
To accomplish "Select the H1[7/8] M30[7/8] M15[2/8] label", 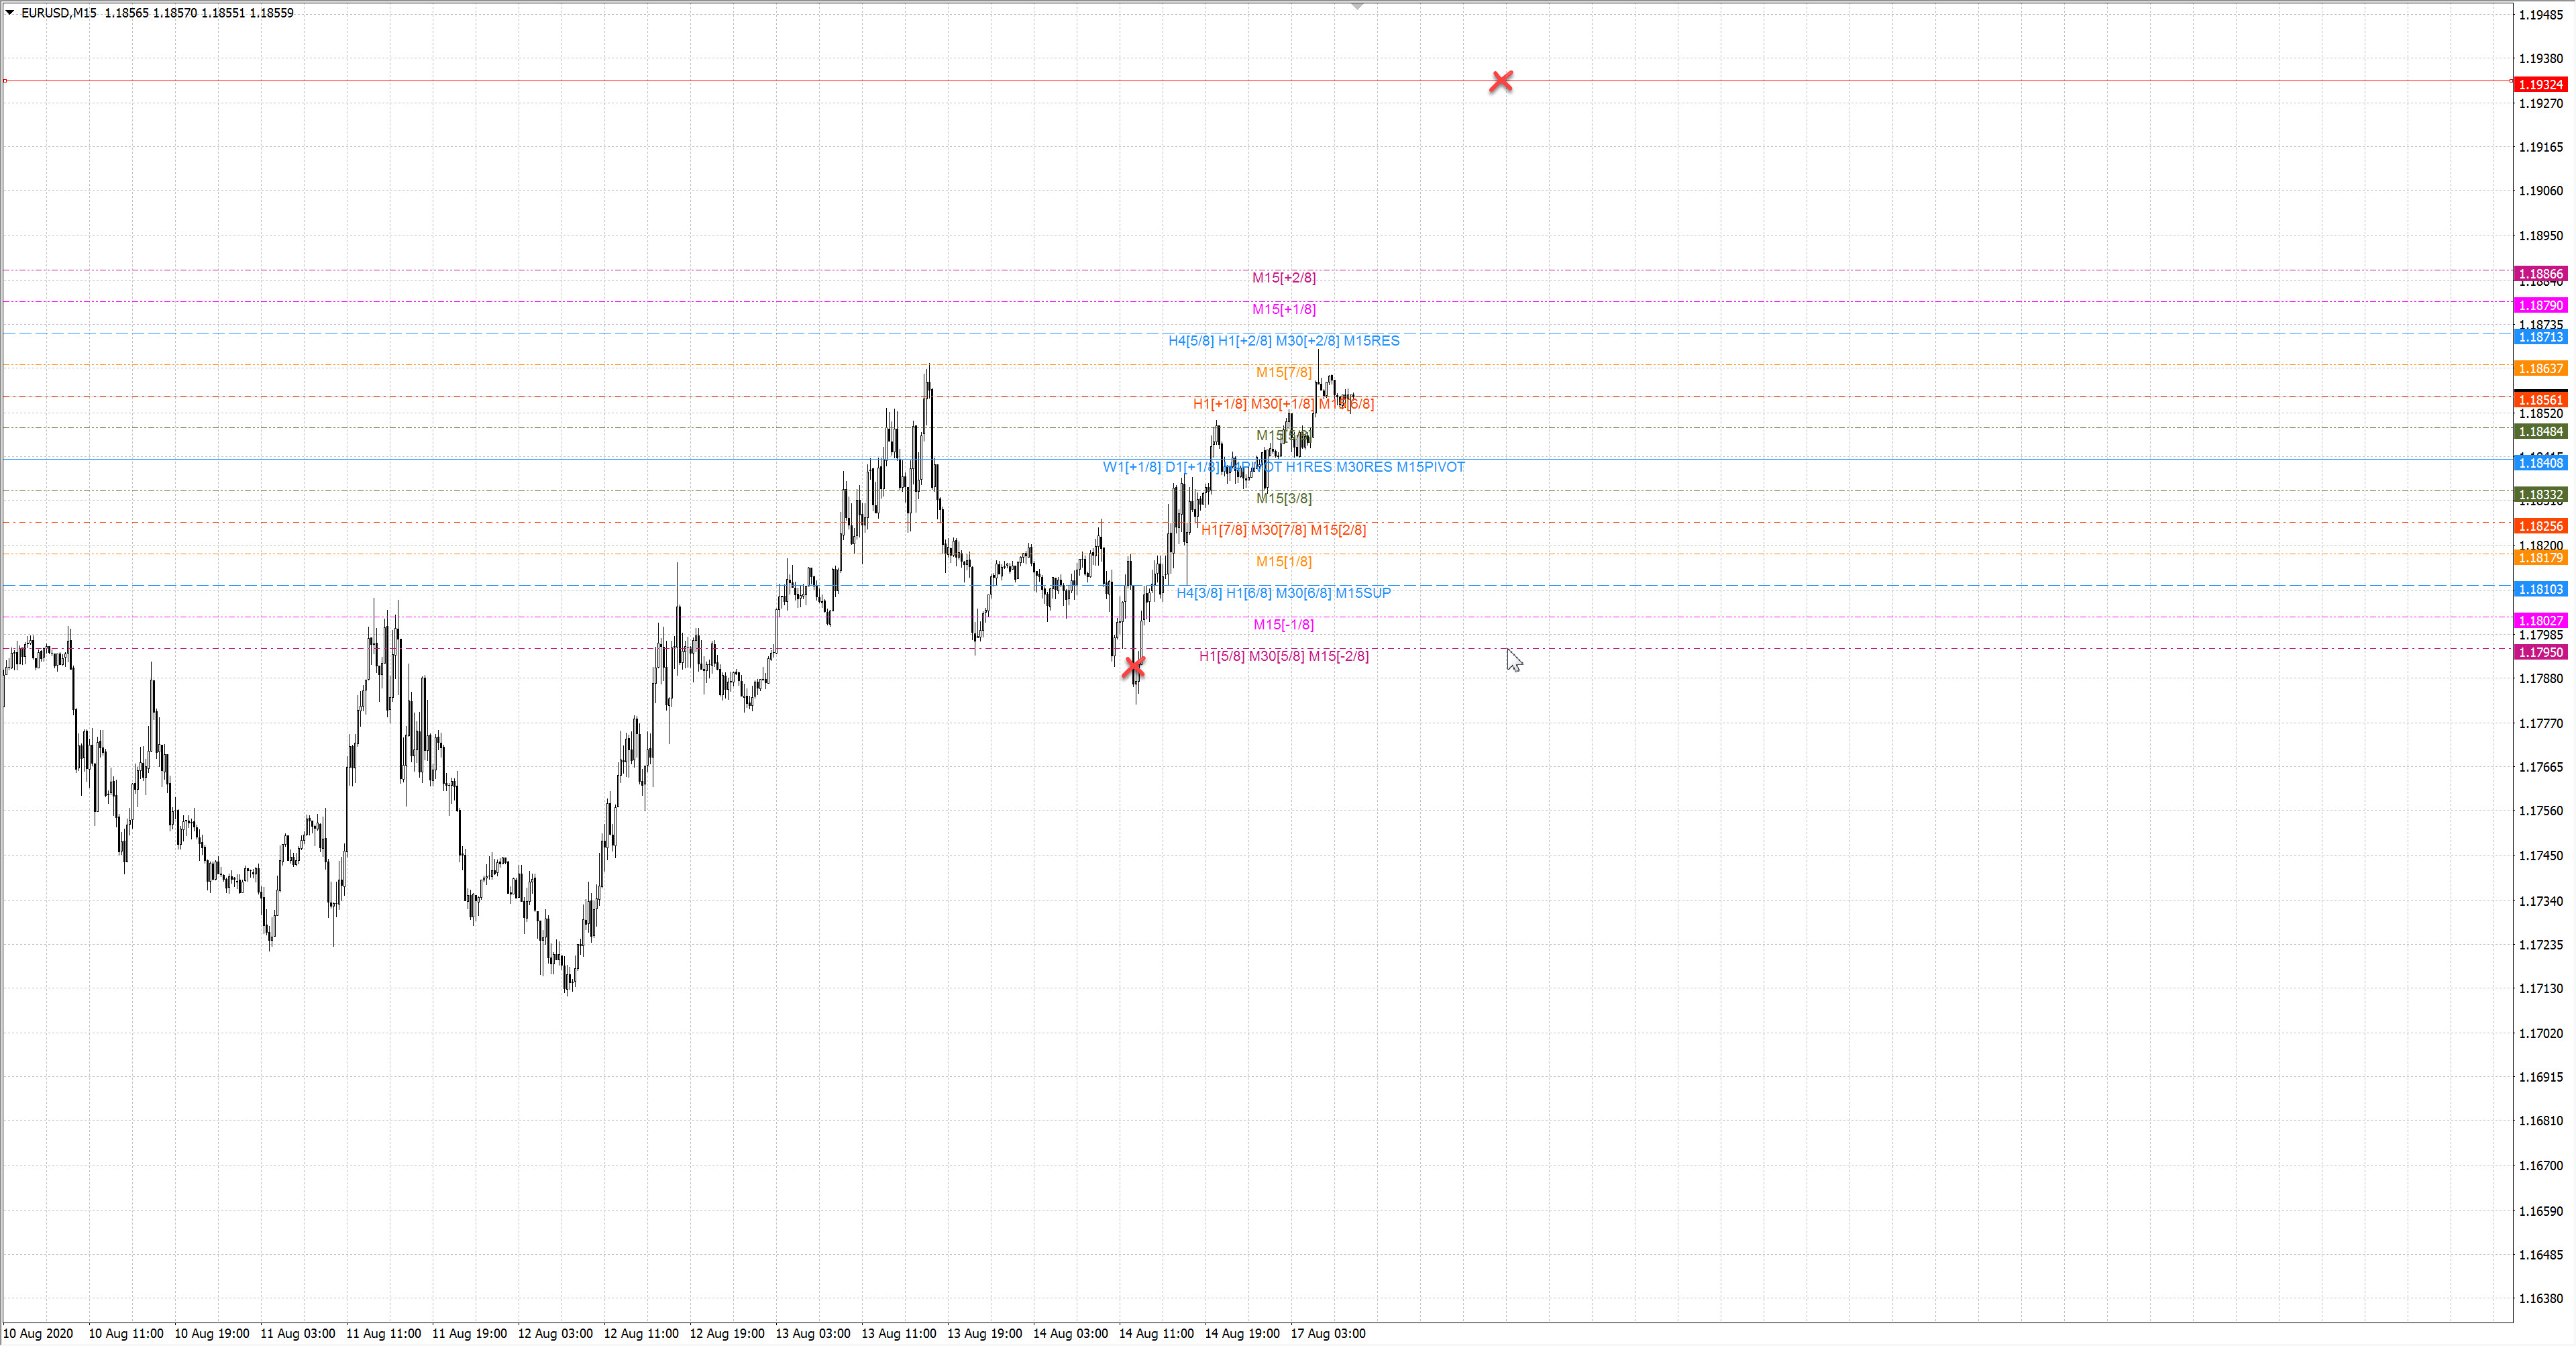I will point(1283,530).
